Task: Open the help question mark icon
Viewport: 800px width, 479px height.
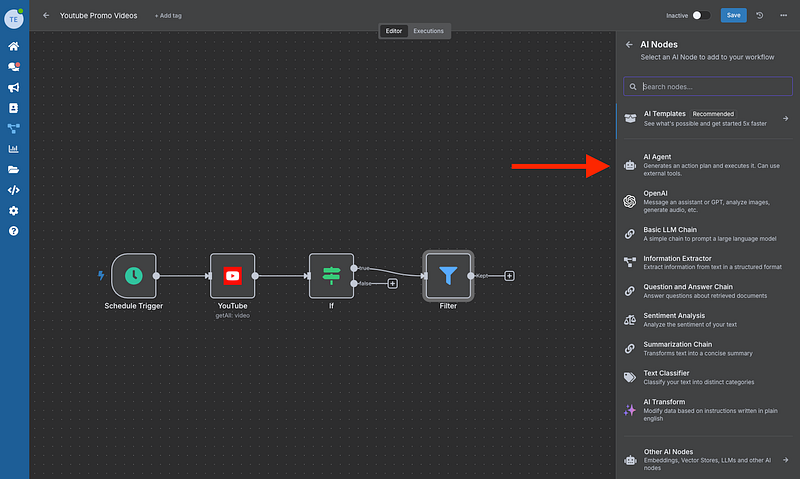Action: (14, 231)
